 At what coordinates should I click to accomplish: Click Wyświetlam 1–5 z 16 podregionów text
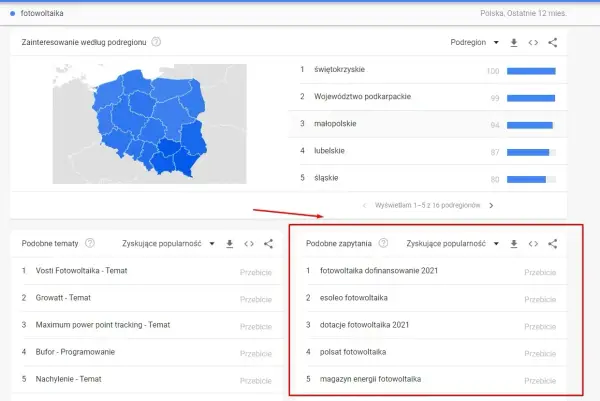coord(427,205)
